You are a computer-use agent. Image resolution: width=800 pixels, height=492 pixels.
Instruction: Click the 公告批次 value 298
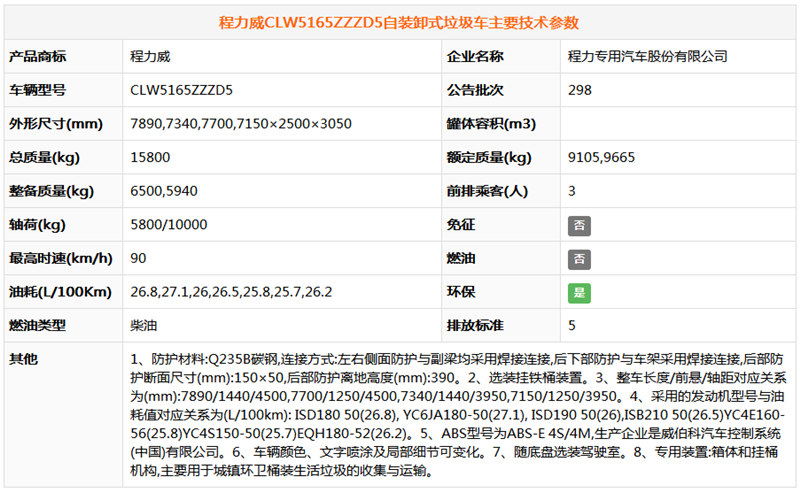coord(579,90)
